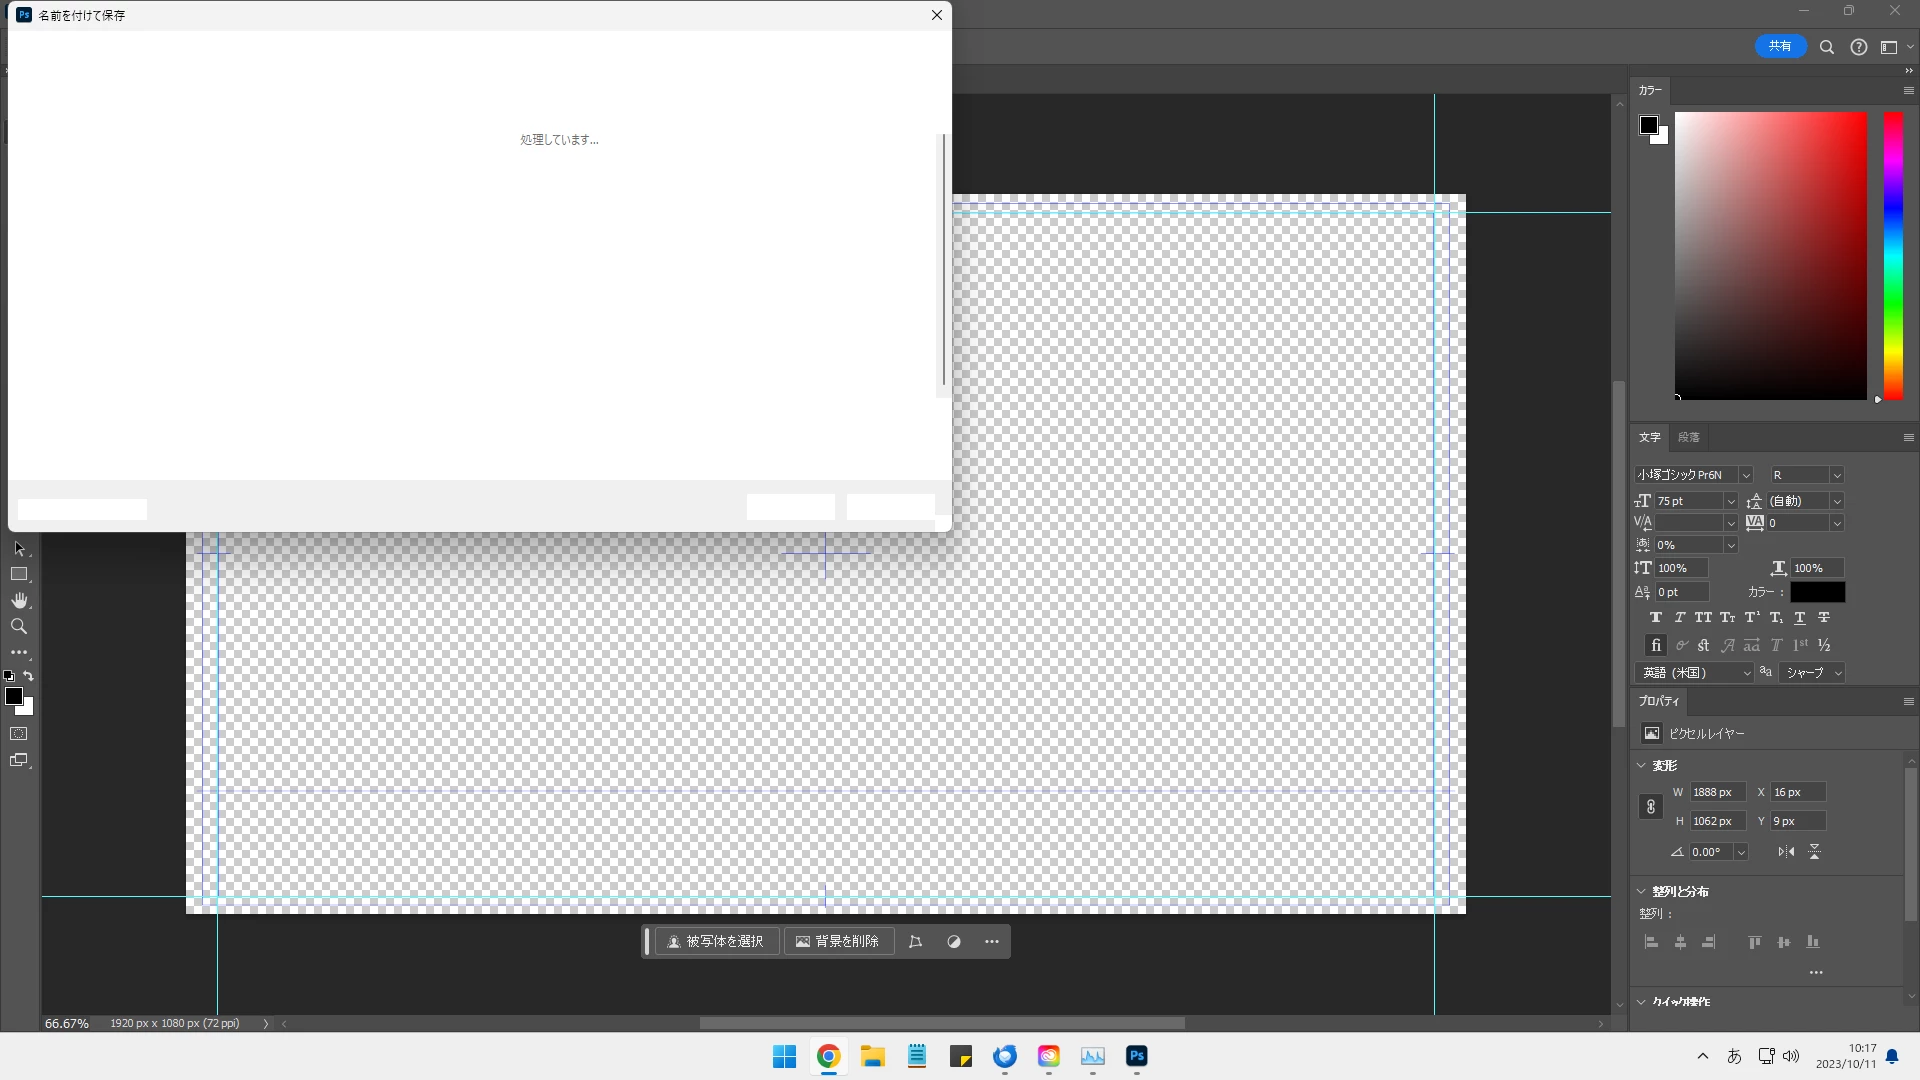Select the Zoom tool in toolbar
Image resolution: width=1920 pixels, height=1080 pixels.
19,626
